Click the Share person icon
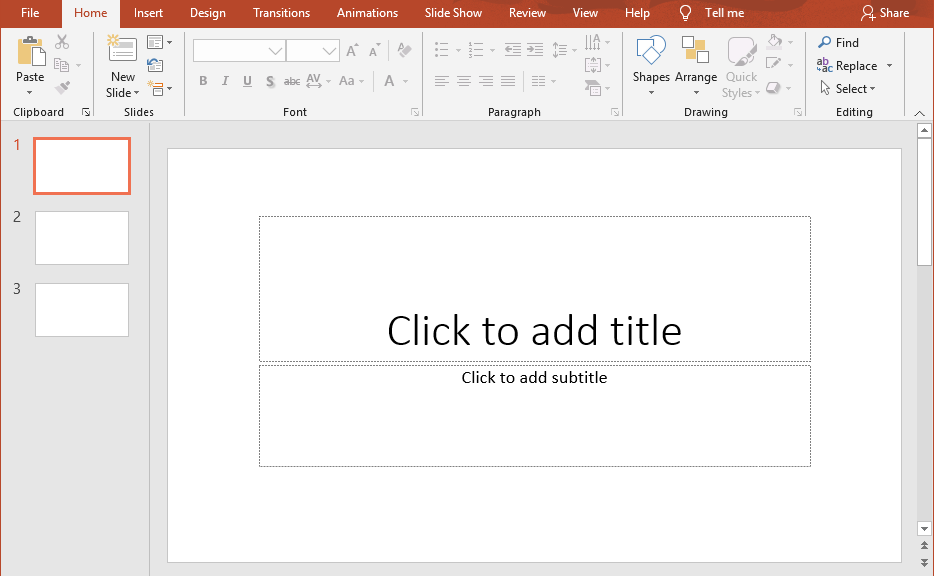This screenshot has height=576, width=934. 868,13
